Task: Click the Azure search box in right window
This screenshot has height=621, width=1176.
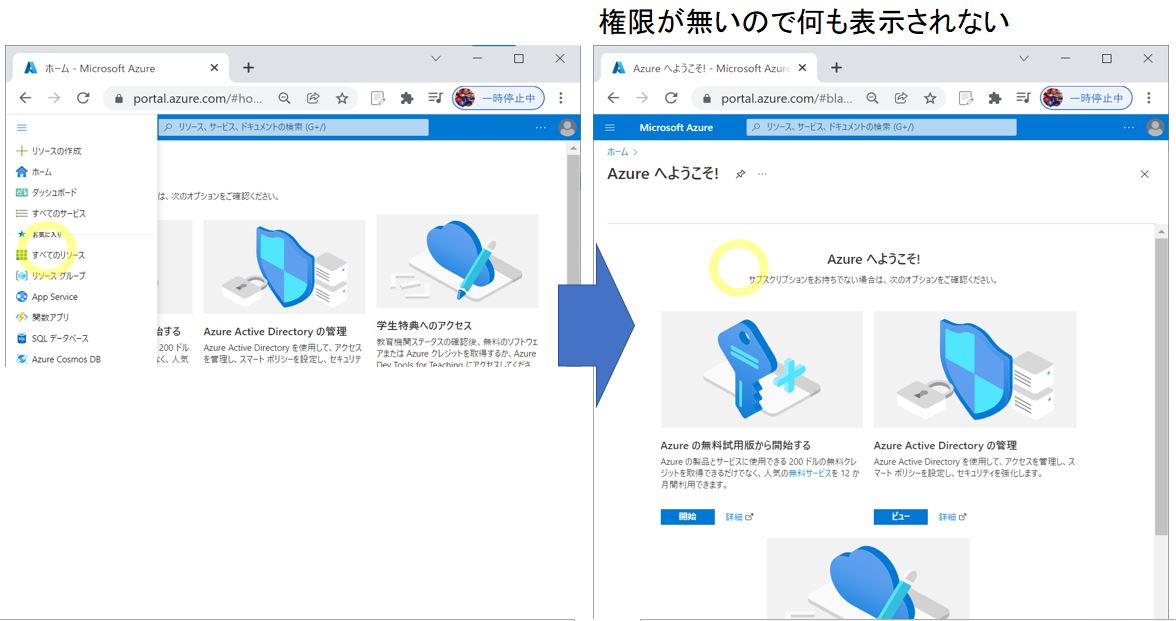Action: pos(881,128)
